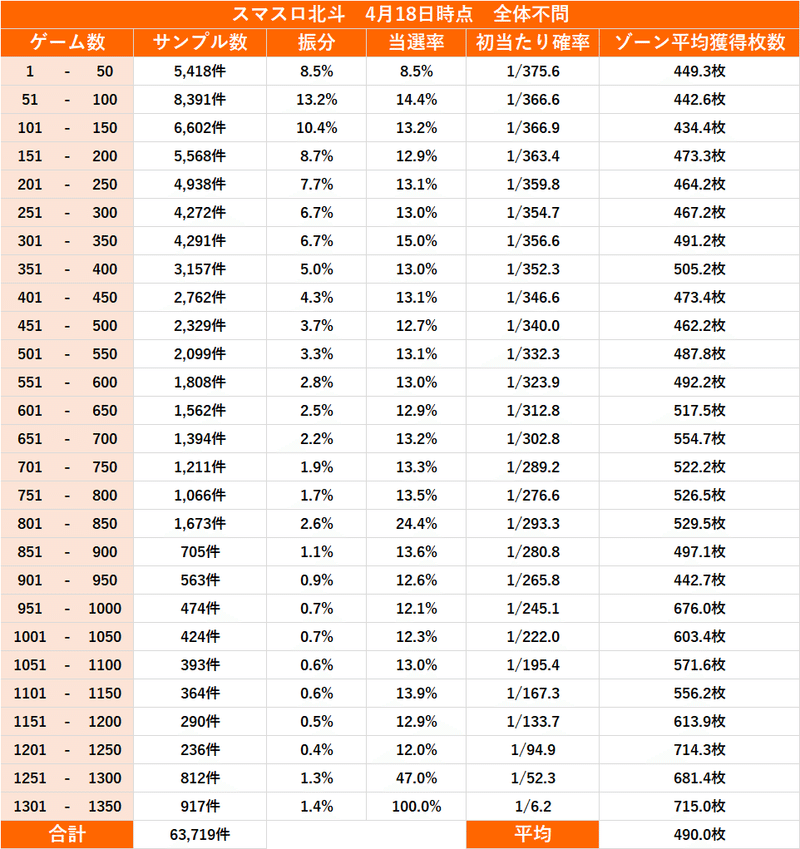Click the 47.0% win rate cell
Image resolution: width=800 pixels, height=849 pixels.
tap(416, 778)
